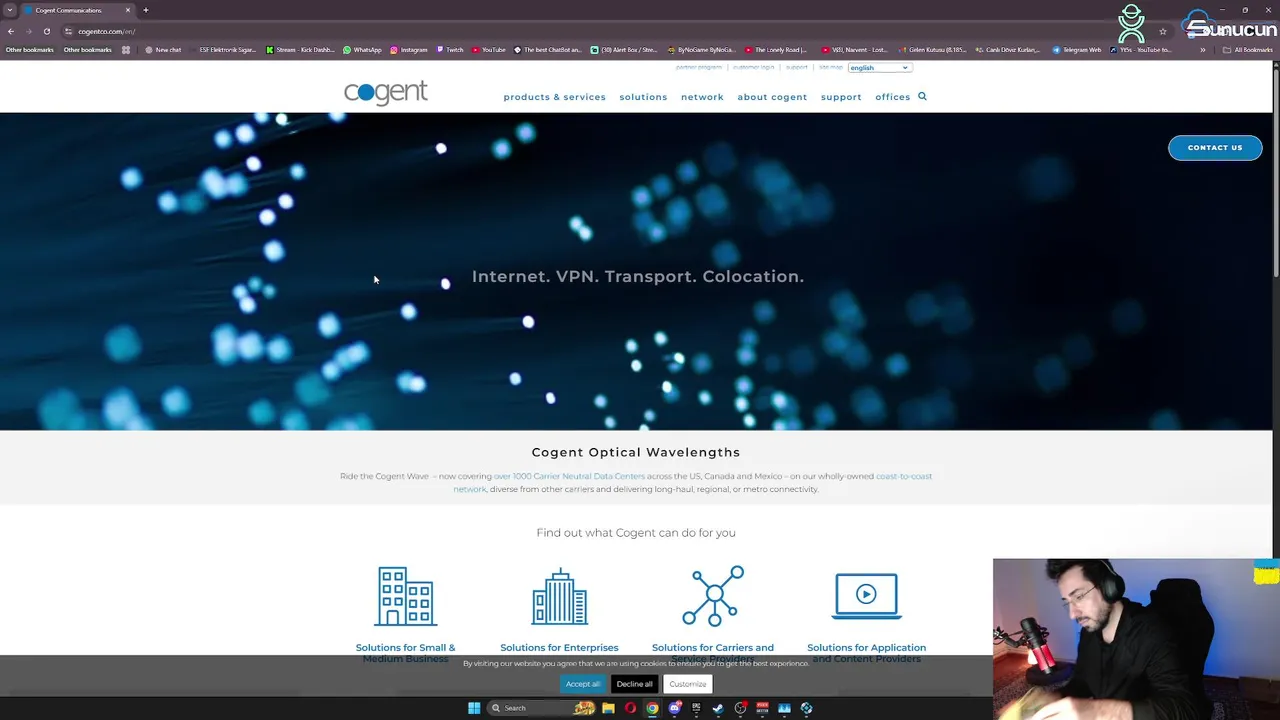Image resolution: width=1280 pixels, height=720 pixels.
Task: Decline all cookies
Action: click(x=634, y=684)
